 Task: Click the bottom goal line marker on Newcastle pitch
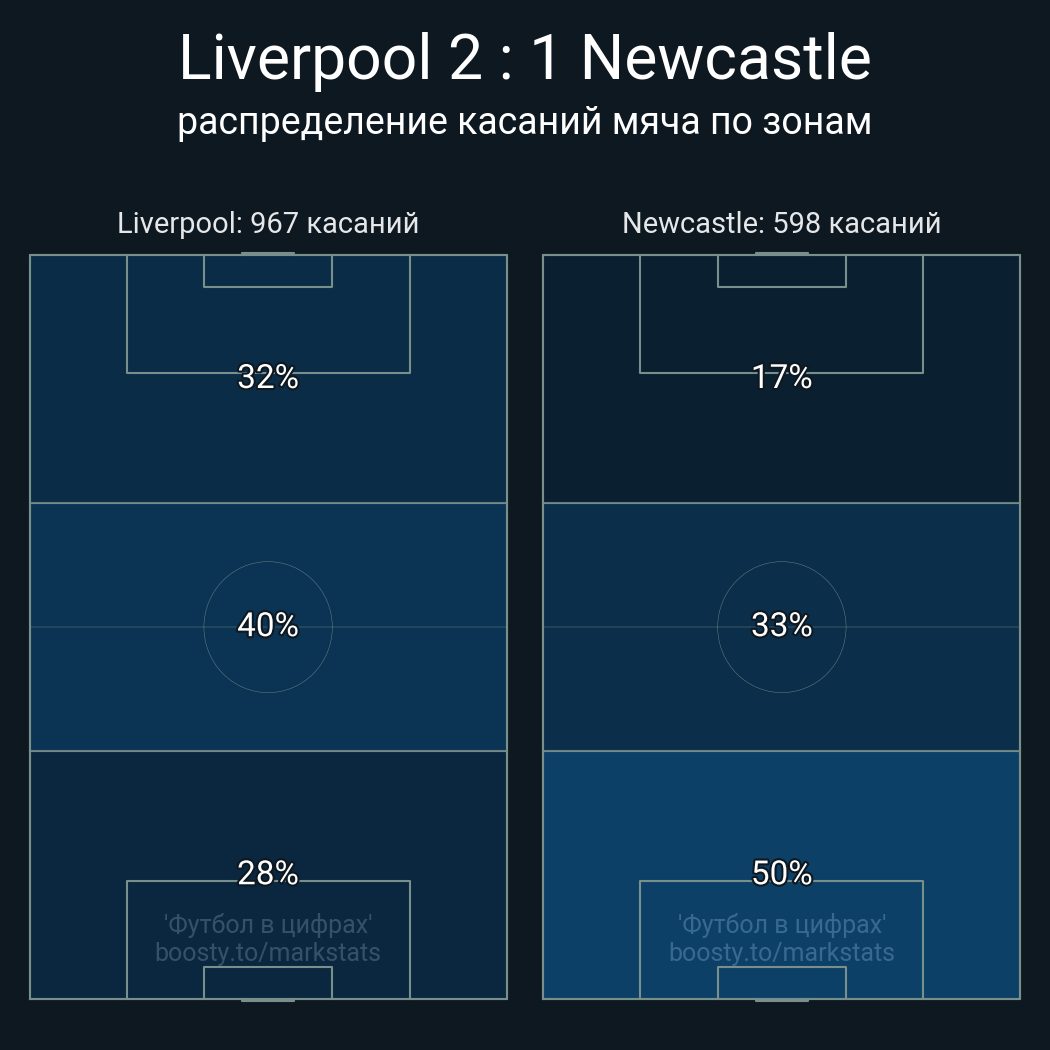781,999
